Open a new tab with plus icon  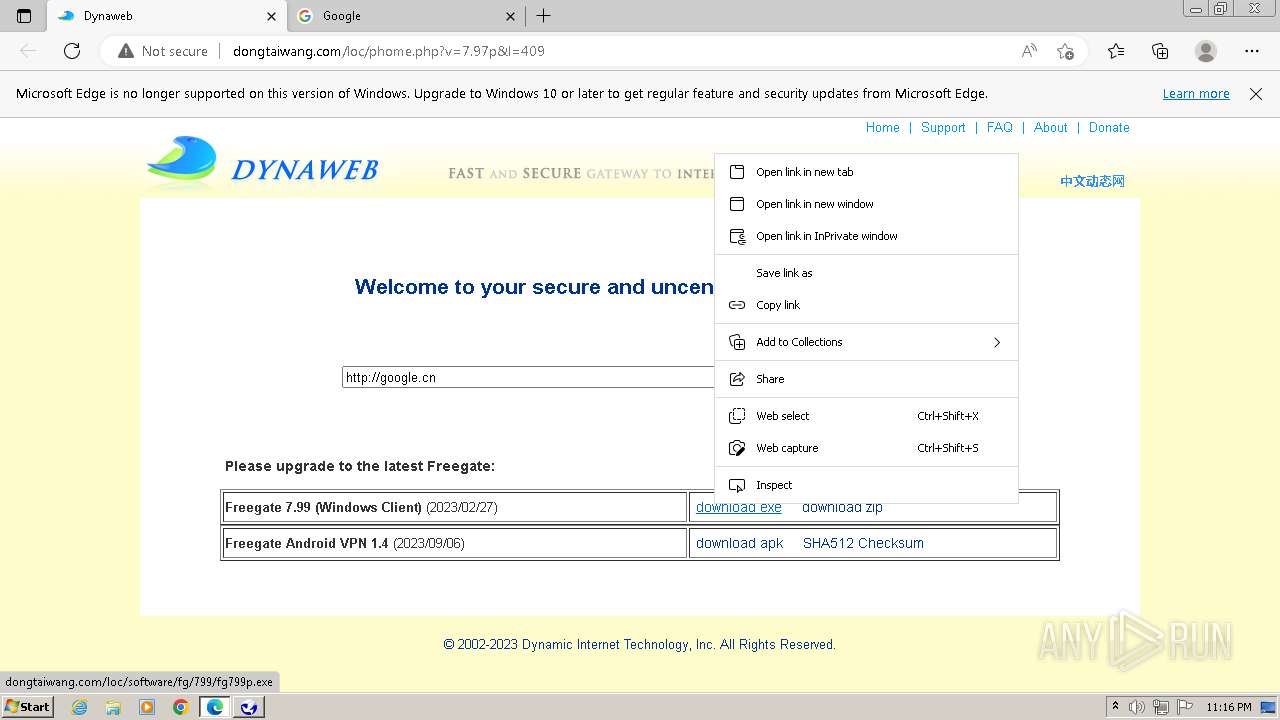pyautogui.click(x=543, y=16)
